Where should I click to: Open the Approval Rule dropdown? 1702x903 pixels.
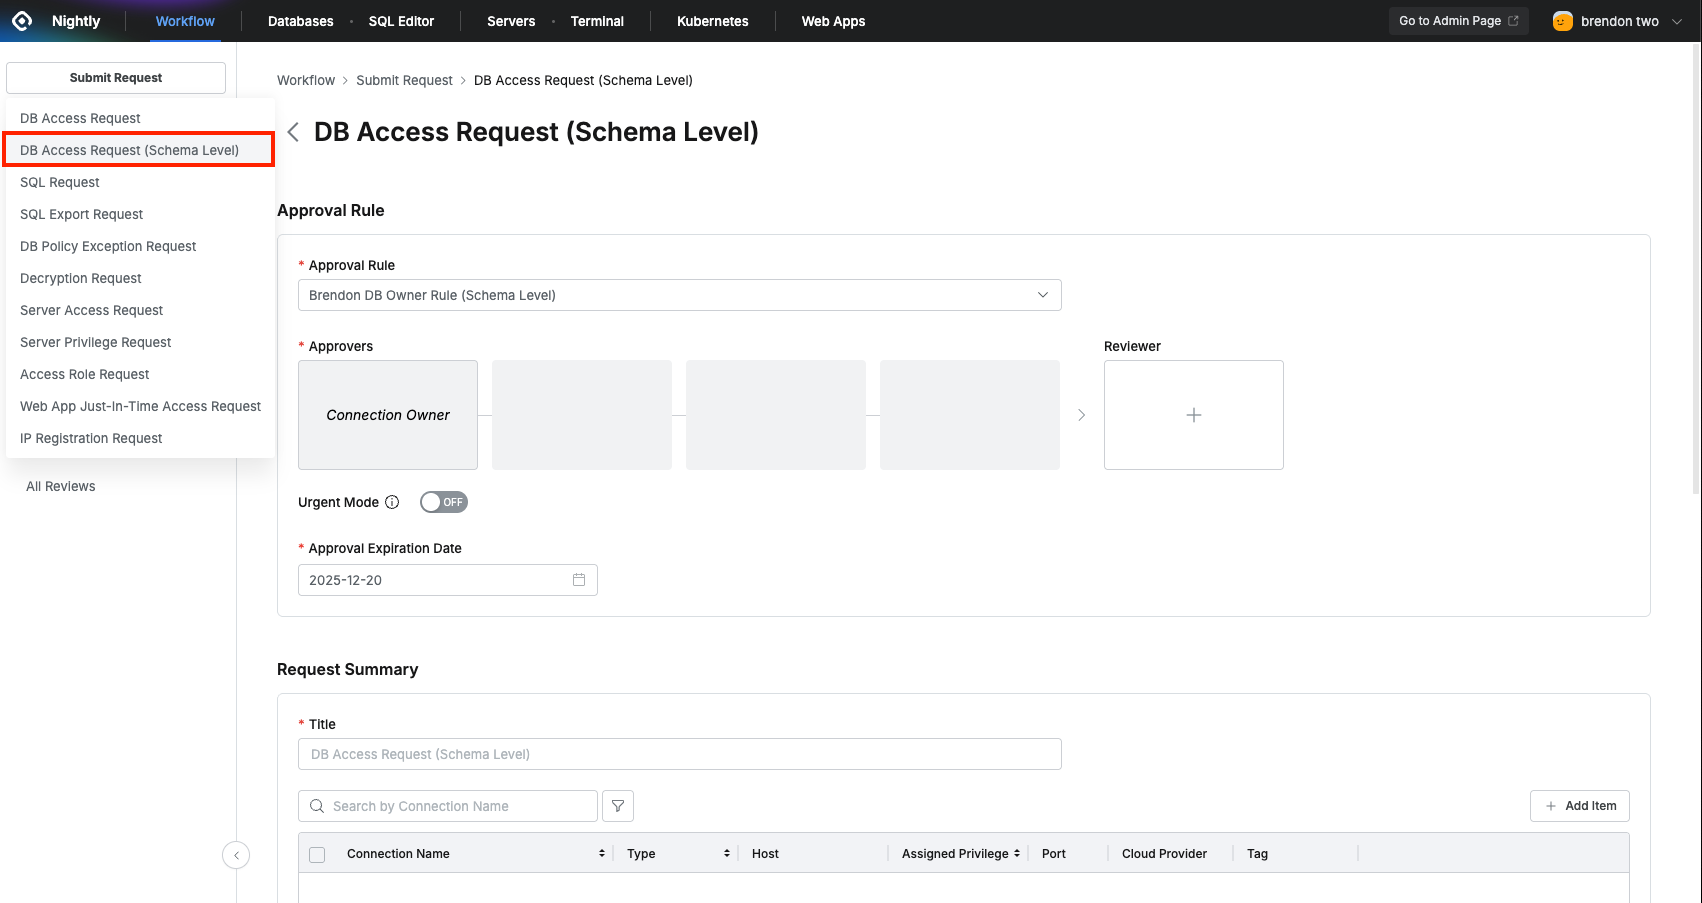click(x=679, y=295)
